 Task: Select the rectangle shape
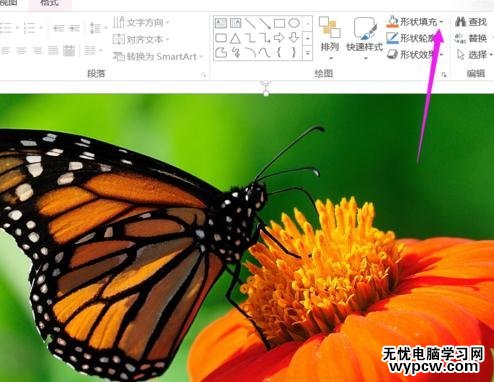pos(279,23)
